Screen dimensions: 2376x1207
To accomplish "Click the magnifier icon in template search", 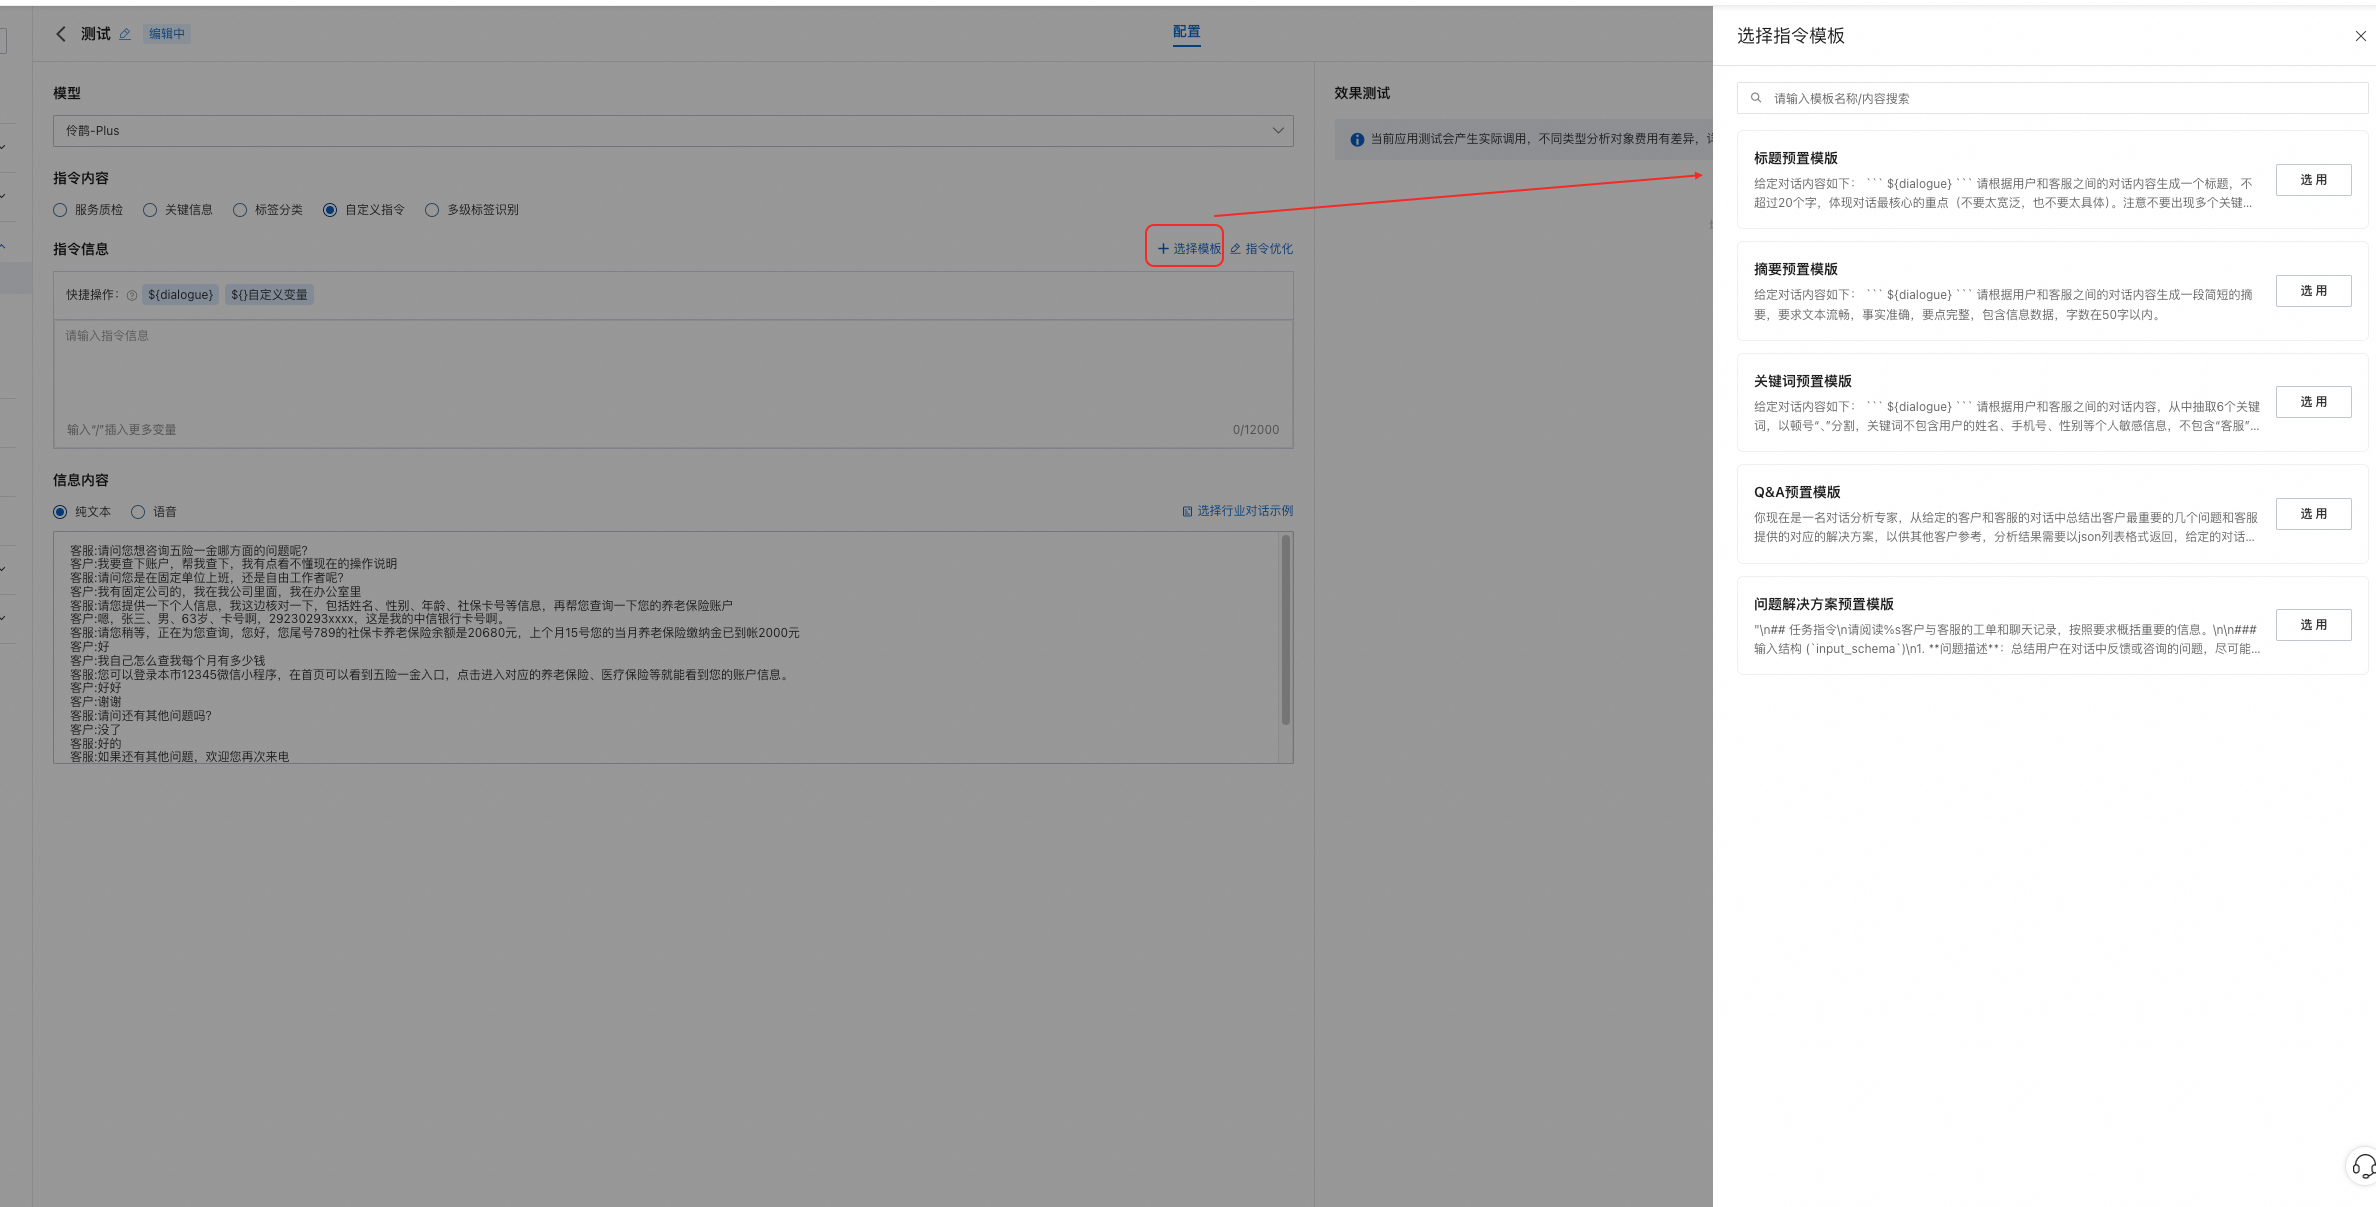I will [x=1756, y=98].
